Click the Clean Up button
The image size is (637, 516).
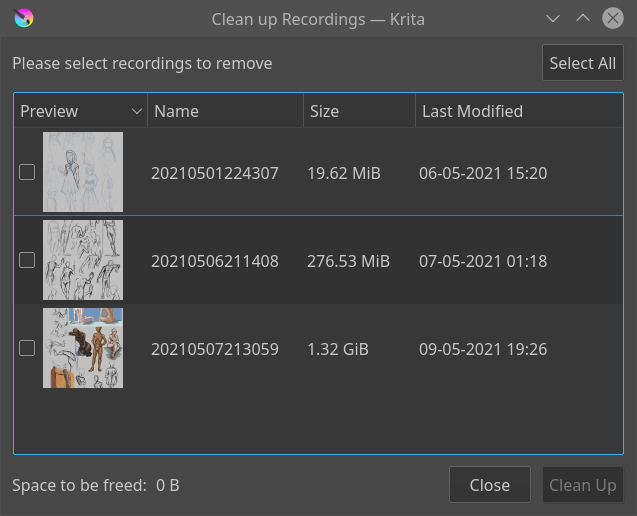pyautogui.click(x=583, y=485)
